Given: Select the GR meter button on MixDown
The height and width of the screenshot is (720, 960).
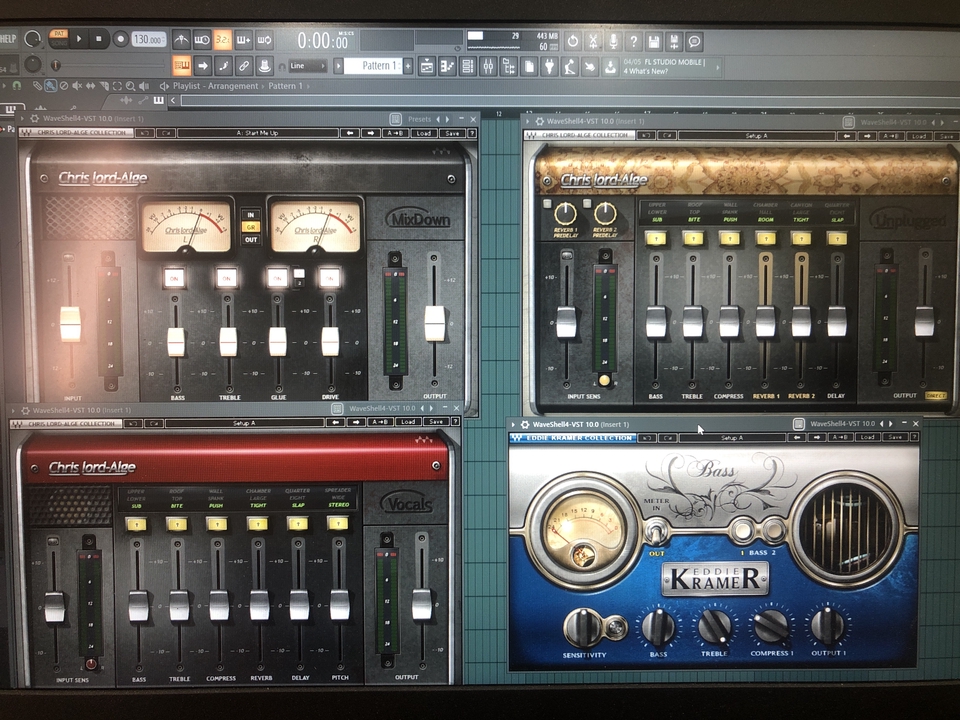Looking at the screenshot, I should (251, 227).
